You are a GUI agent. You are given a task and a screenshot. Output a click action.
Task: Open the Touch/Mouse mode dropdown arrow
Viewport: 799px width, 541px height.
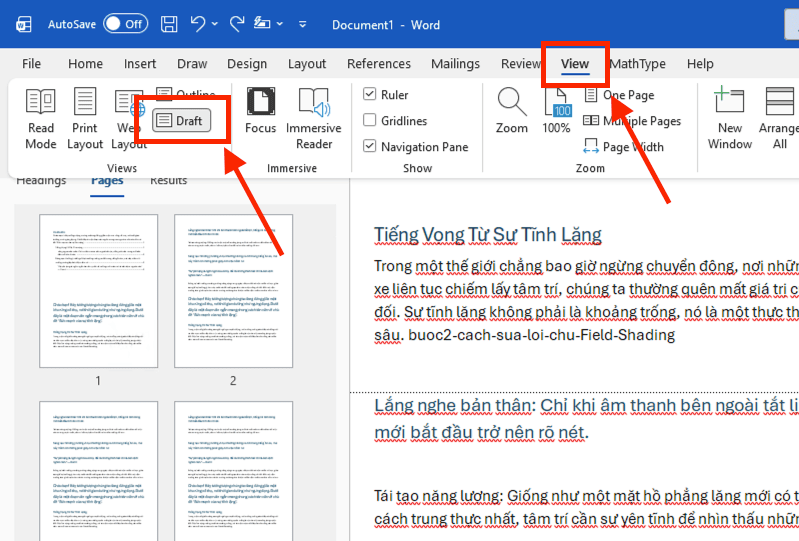point(280,24)
